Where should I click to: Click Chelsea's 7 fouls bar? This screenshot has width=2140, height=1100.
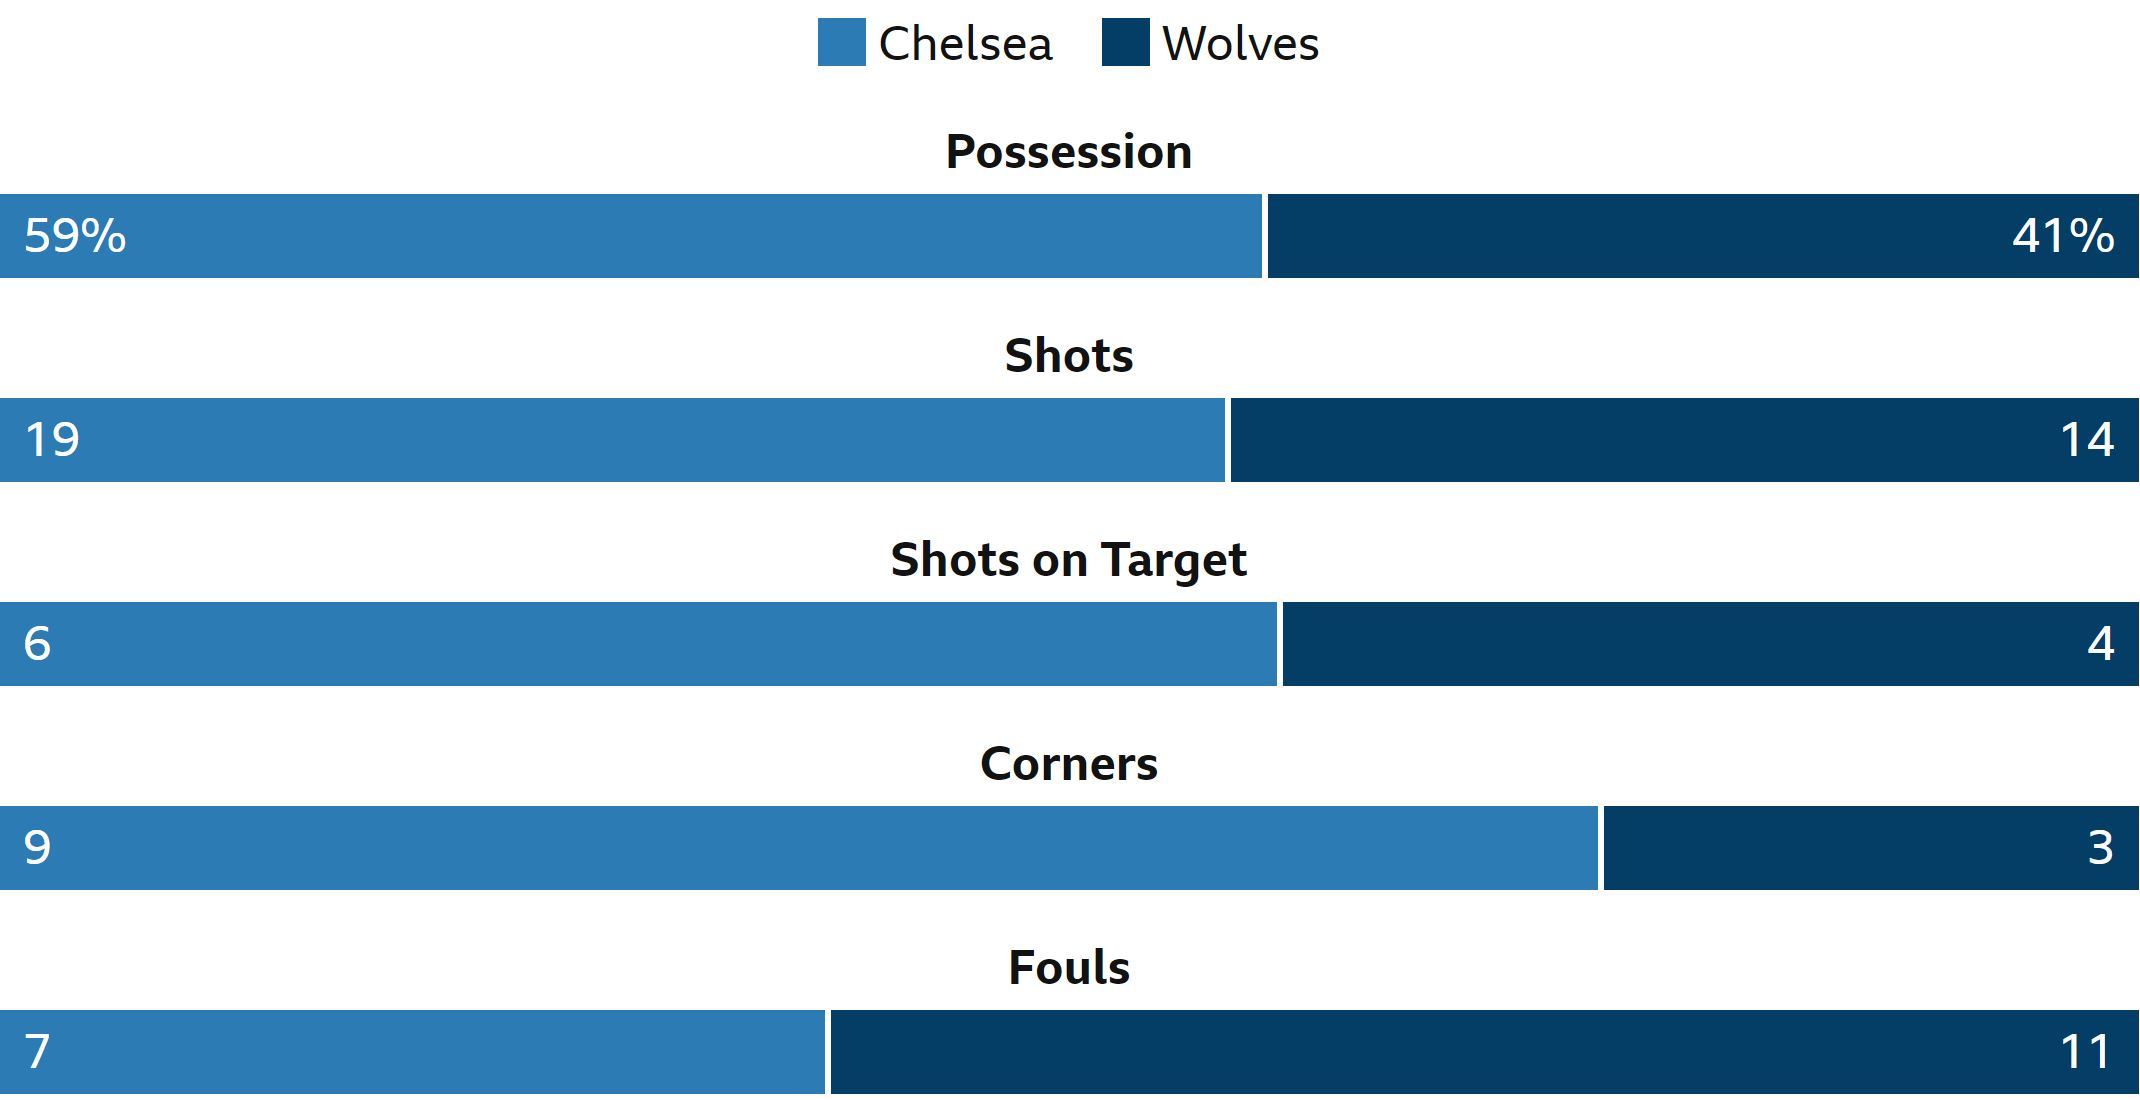pyautogui.click(x=412, y=1052)
